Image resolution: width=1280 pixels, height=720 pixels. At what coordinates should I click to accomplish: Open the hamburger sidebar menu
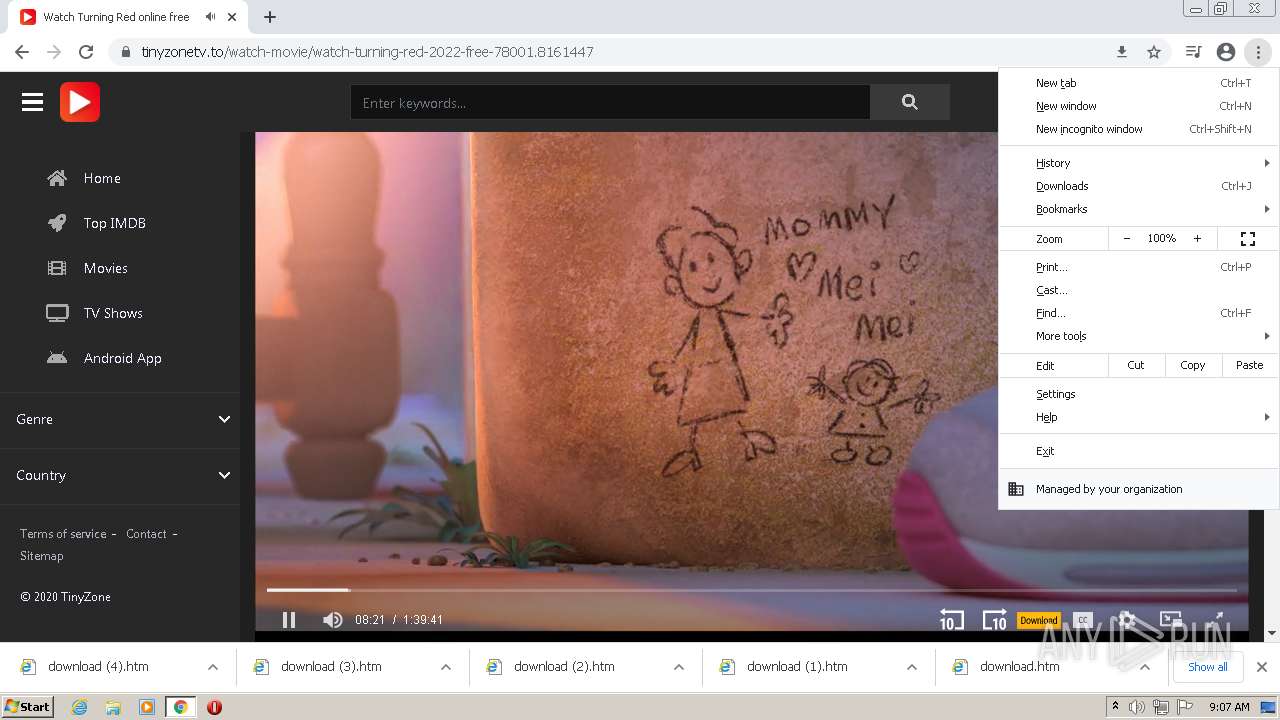click(x=32, y=102)
